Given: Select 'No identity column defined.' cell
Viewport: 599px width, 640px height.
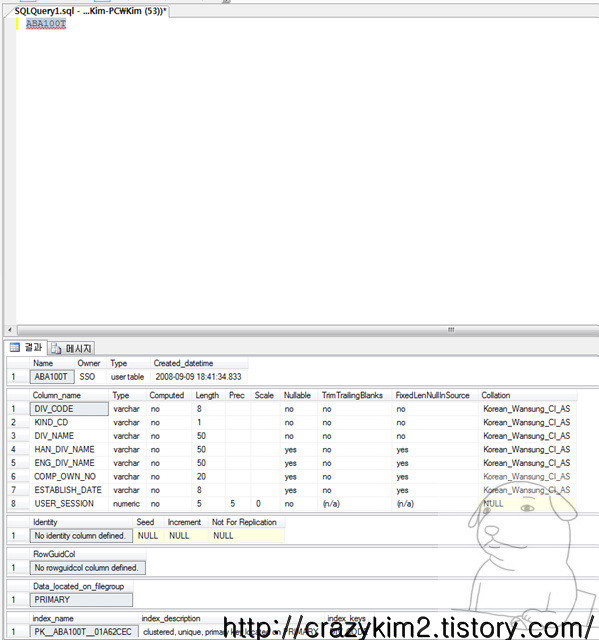Looking at the screenshot, I should click(81, 536).
